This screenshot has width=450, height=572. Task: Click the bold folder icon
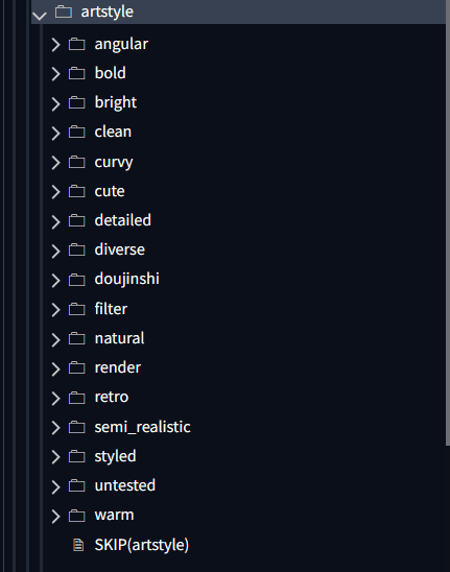click(77, 73)
